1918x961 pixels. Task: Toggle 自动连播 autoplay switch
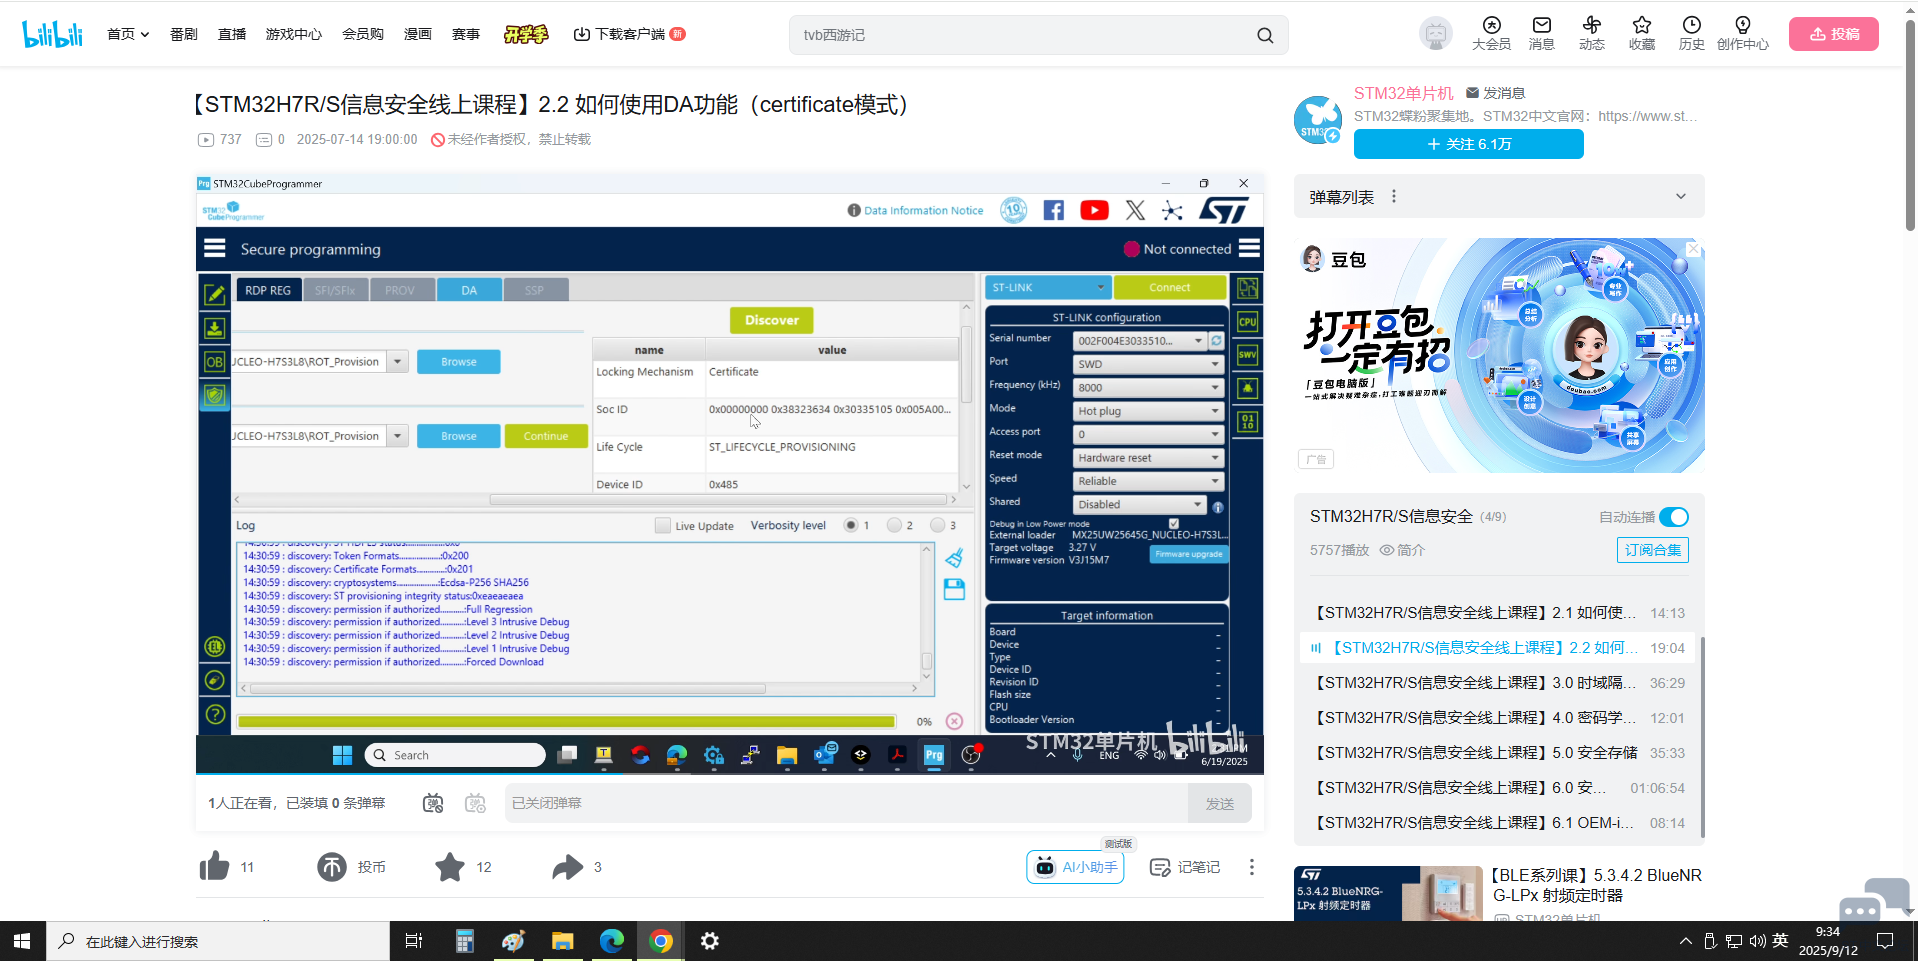tap(1674, 517)
